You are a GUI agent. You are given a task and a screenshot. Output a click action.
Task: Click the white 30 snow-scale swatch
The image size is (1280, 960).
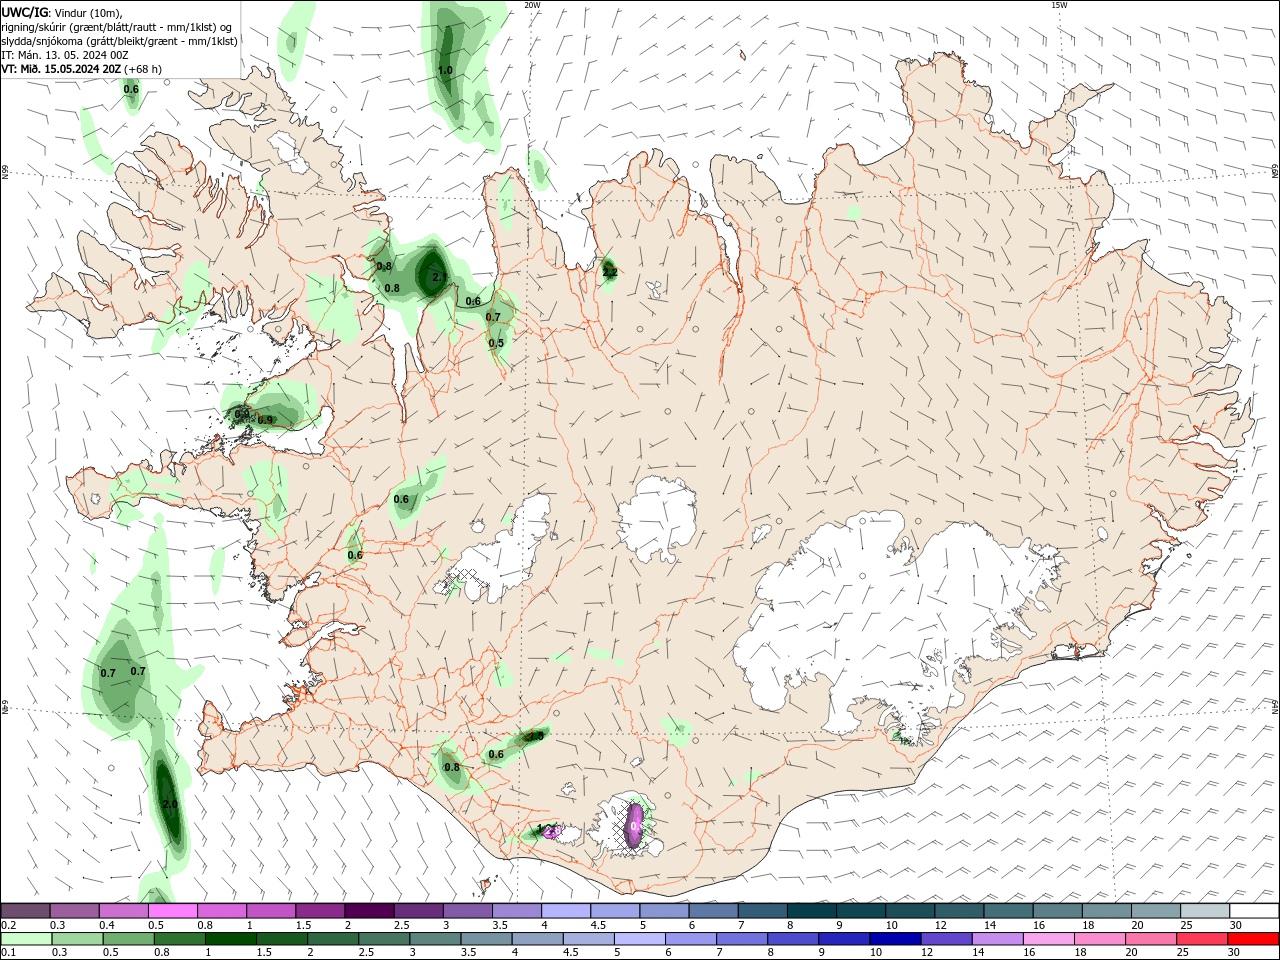point(1253,911)
